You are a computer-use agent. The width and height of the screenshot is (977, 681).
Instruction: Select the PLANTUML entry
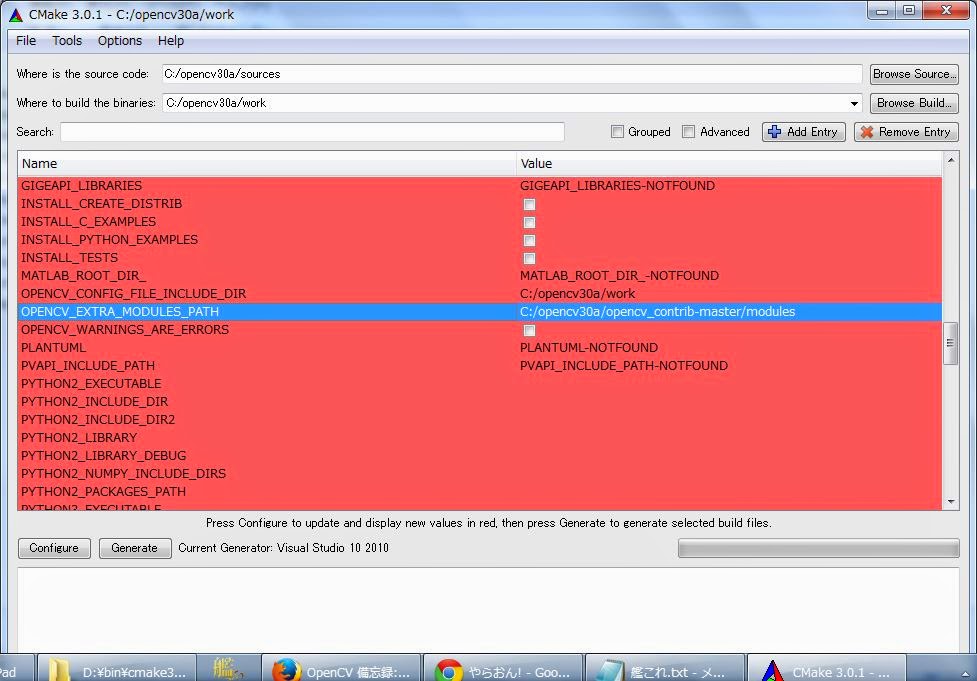[x=54, y=348]
